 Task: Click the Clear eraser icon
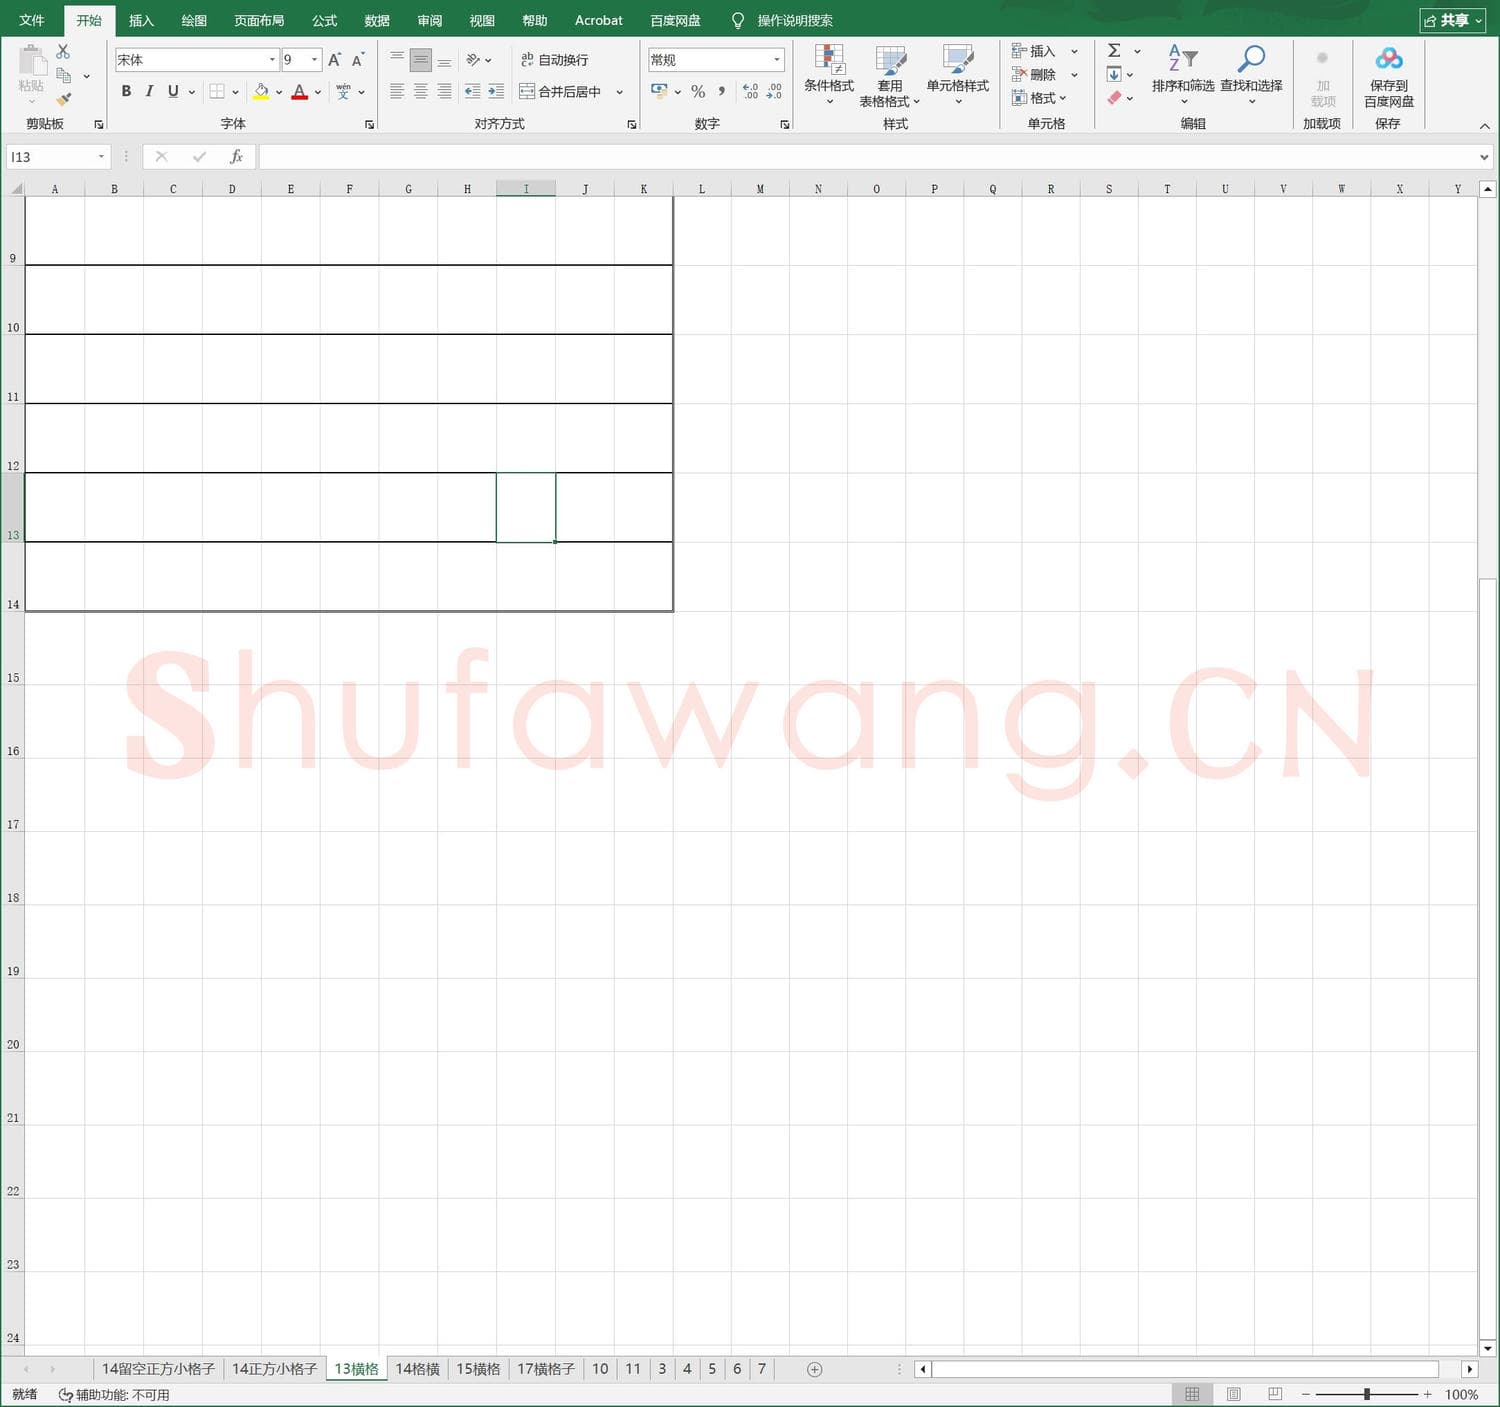1114,98
